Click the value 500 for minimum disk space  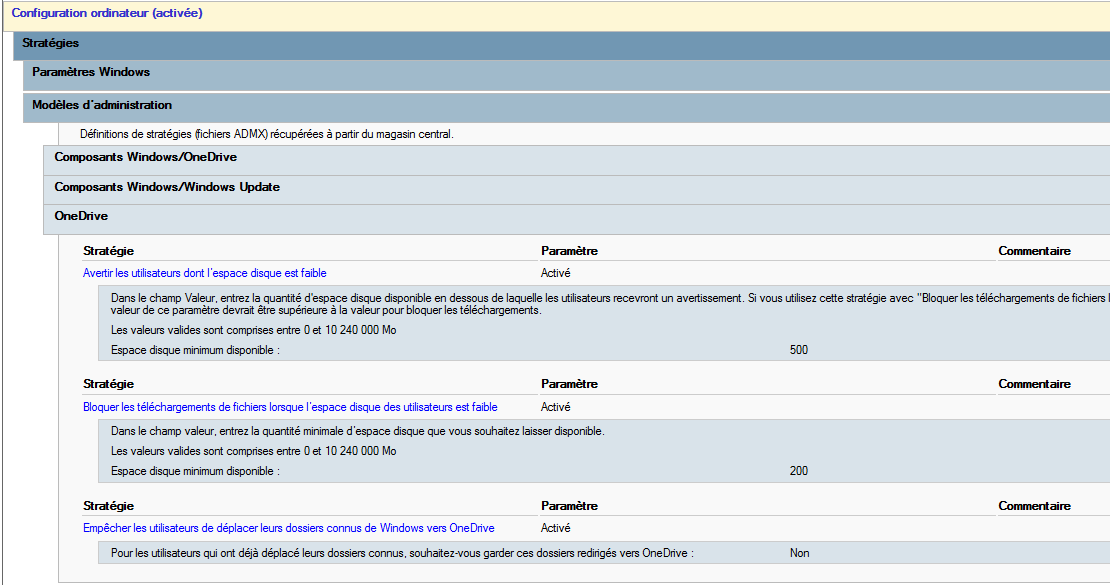(x=798, y=350)
